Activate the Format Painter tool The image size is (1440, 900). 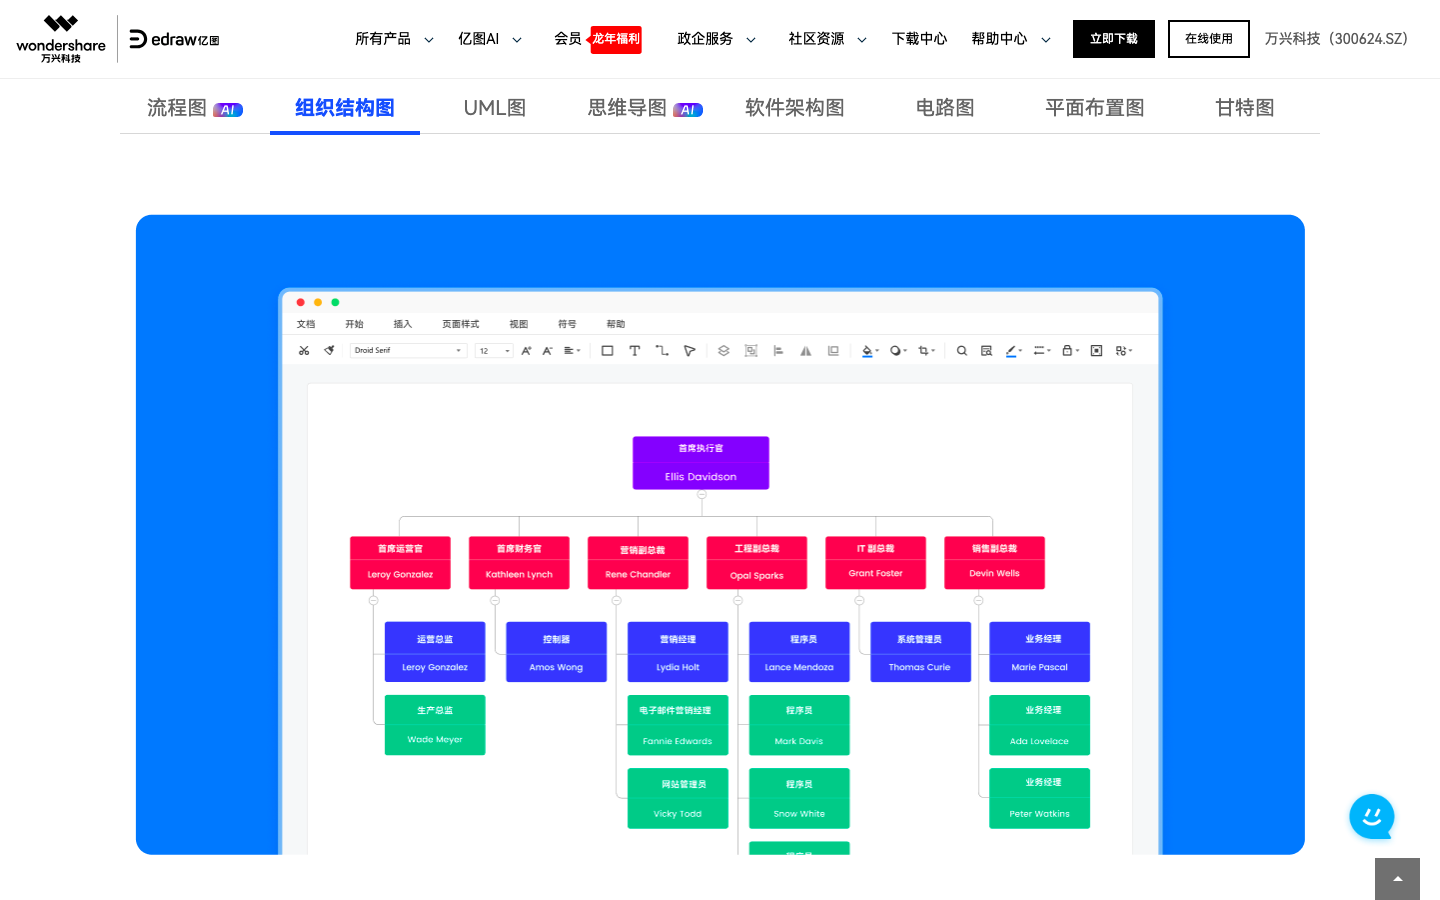pyautogui.click(x=329, y=350)
